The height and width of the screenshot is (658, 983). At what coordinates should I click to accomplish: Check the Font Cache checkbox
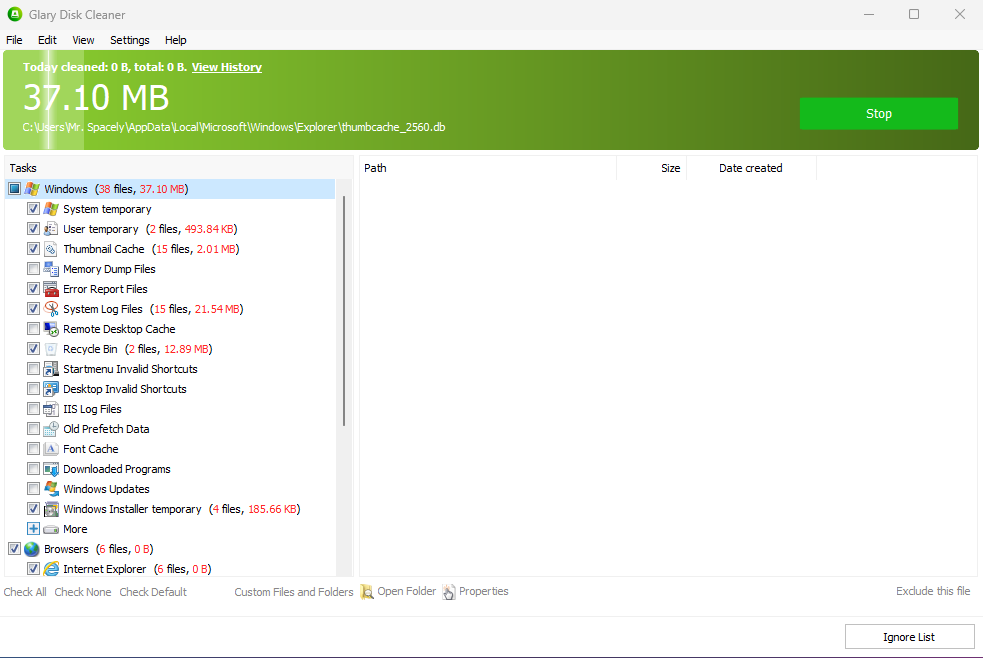pyautogui.click(x=33, y=449)
